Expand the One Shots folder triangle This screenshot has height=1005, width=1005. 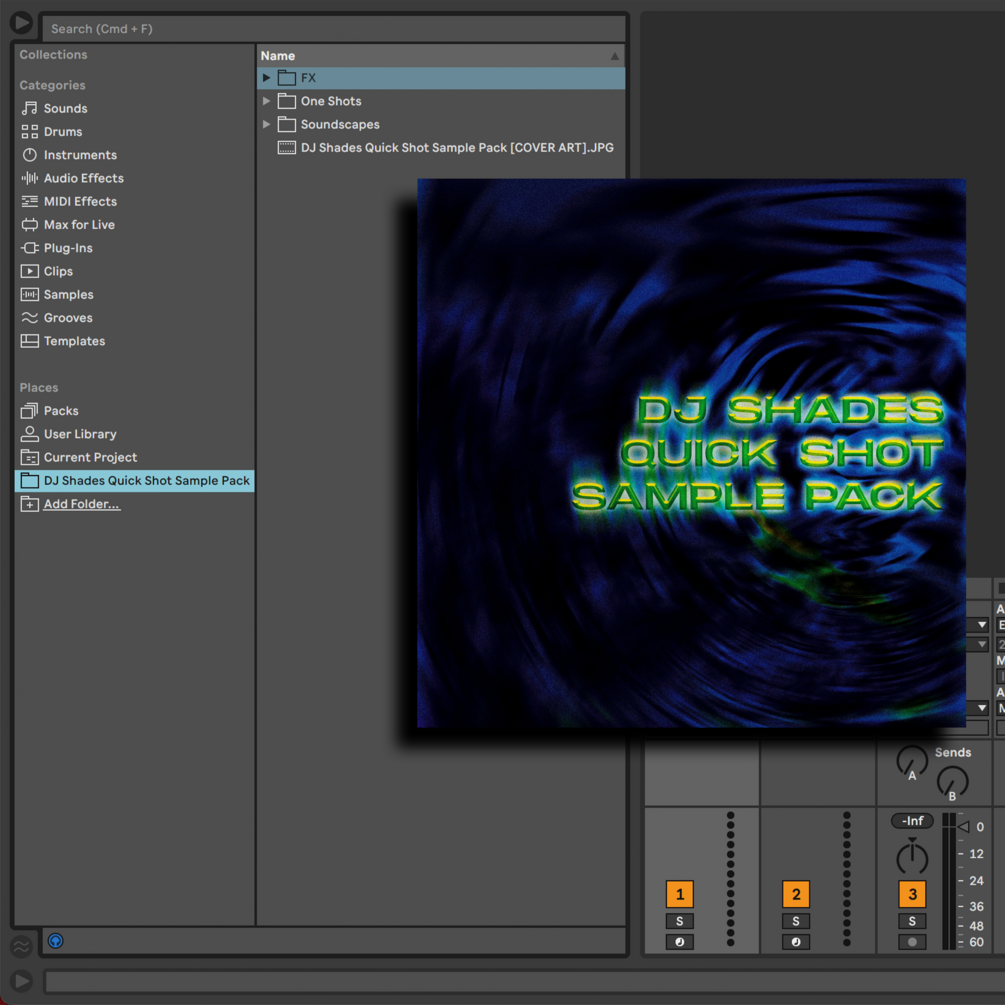coord(266,101)
